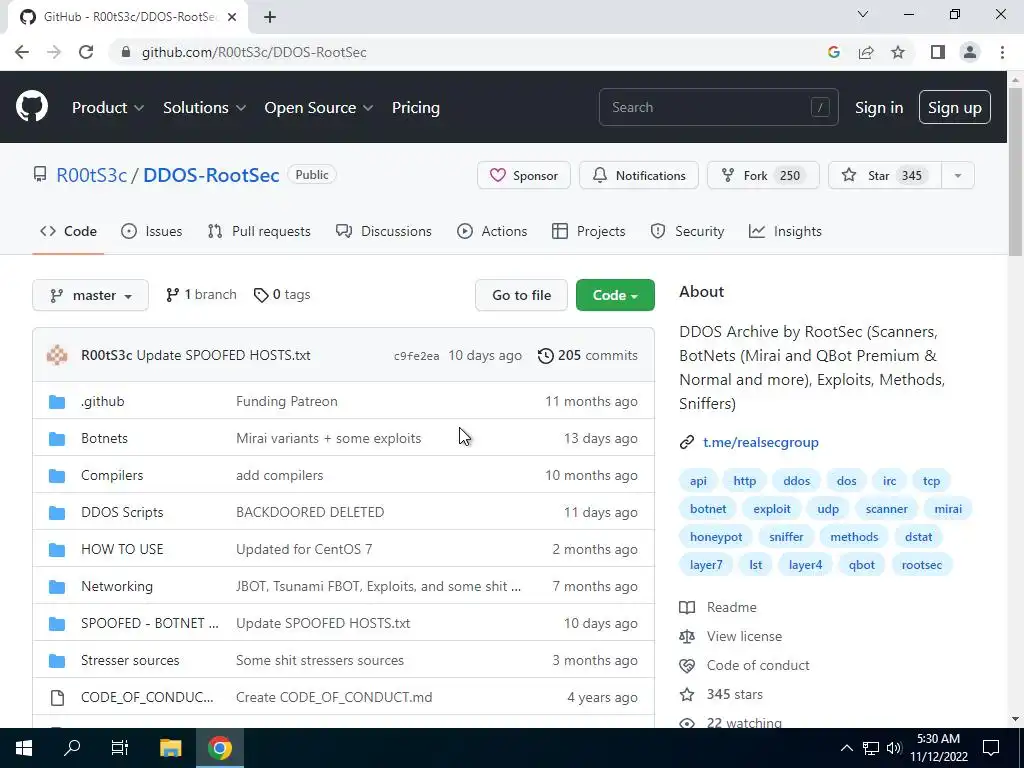Open the Insights tab

(785, 231)
